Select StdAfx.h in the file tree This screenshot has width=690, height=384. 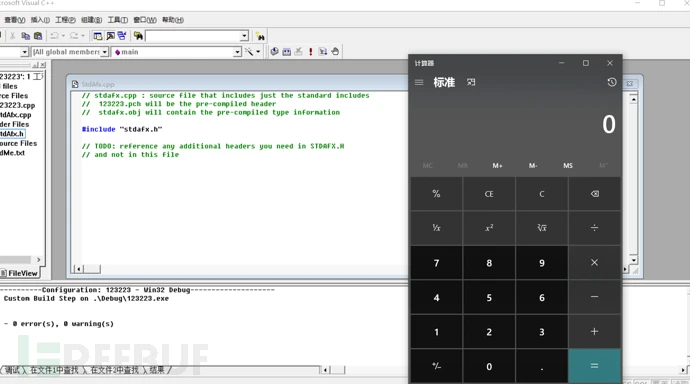point(12,134)
